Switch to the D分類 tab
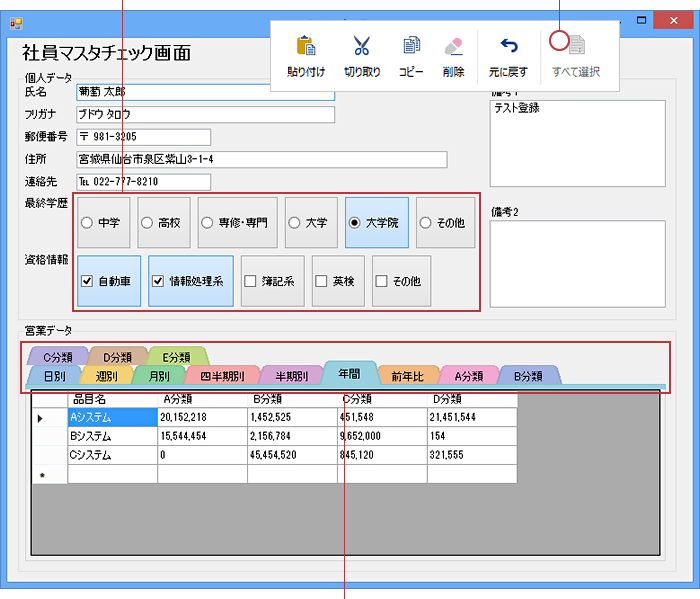 [118, 357]
